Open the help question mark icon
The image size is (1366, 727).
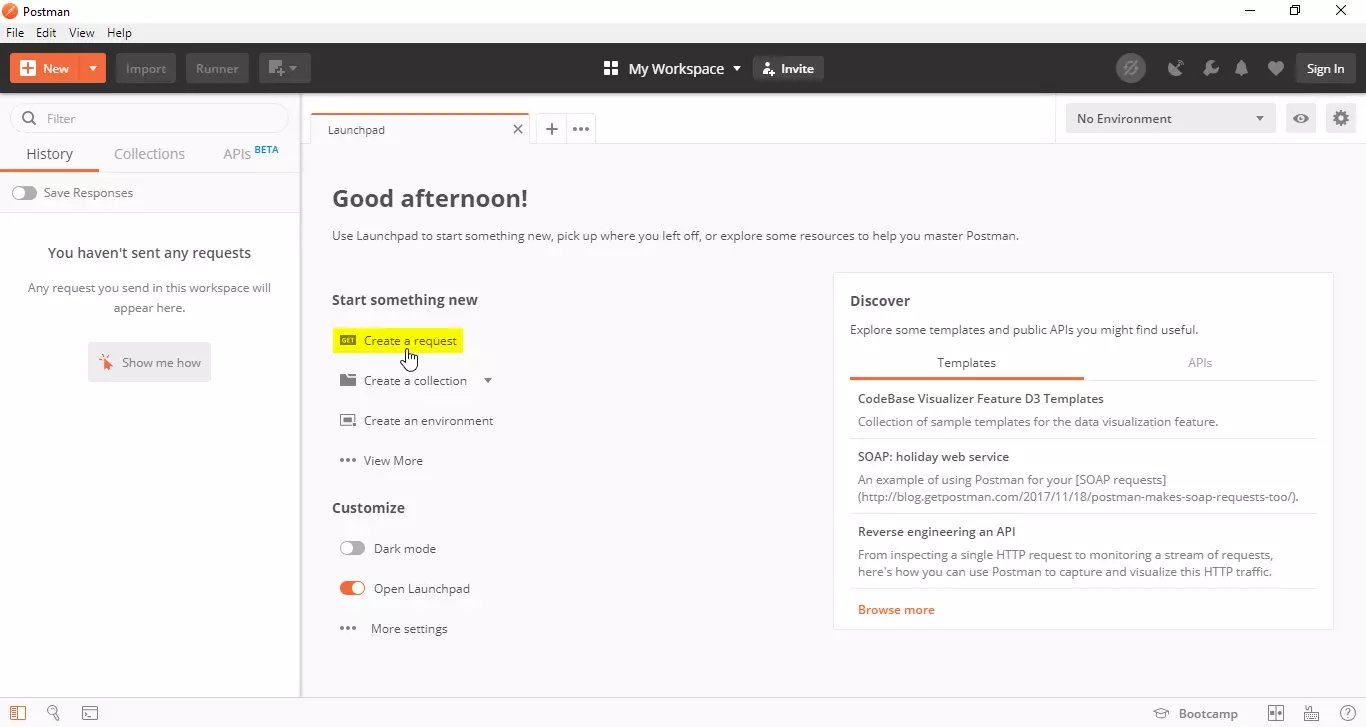click(x=1347, y=713)
